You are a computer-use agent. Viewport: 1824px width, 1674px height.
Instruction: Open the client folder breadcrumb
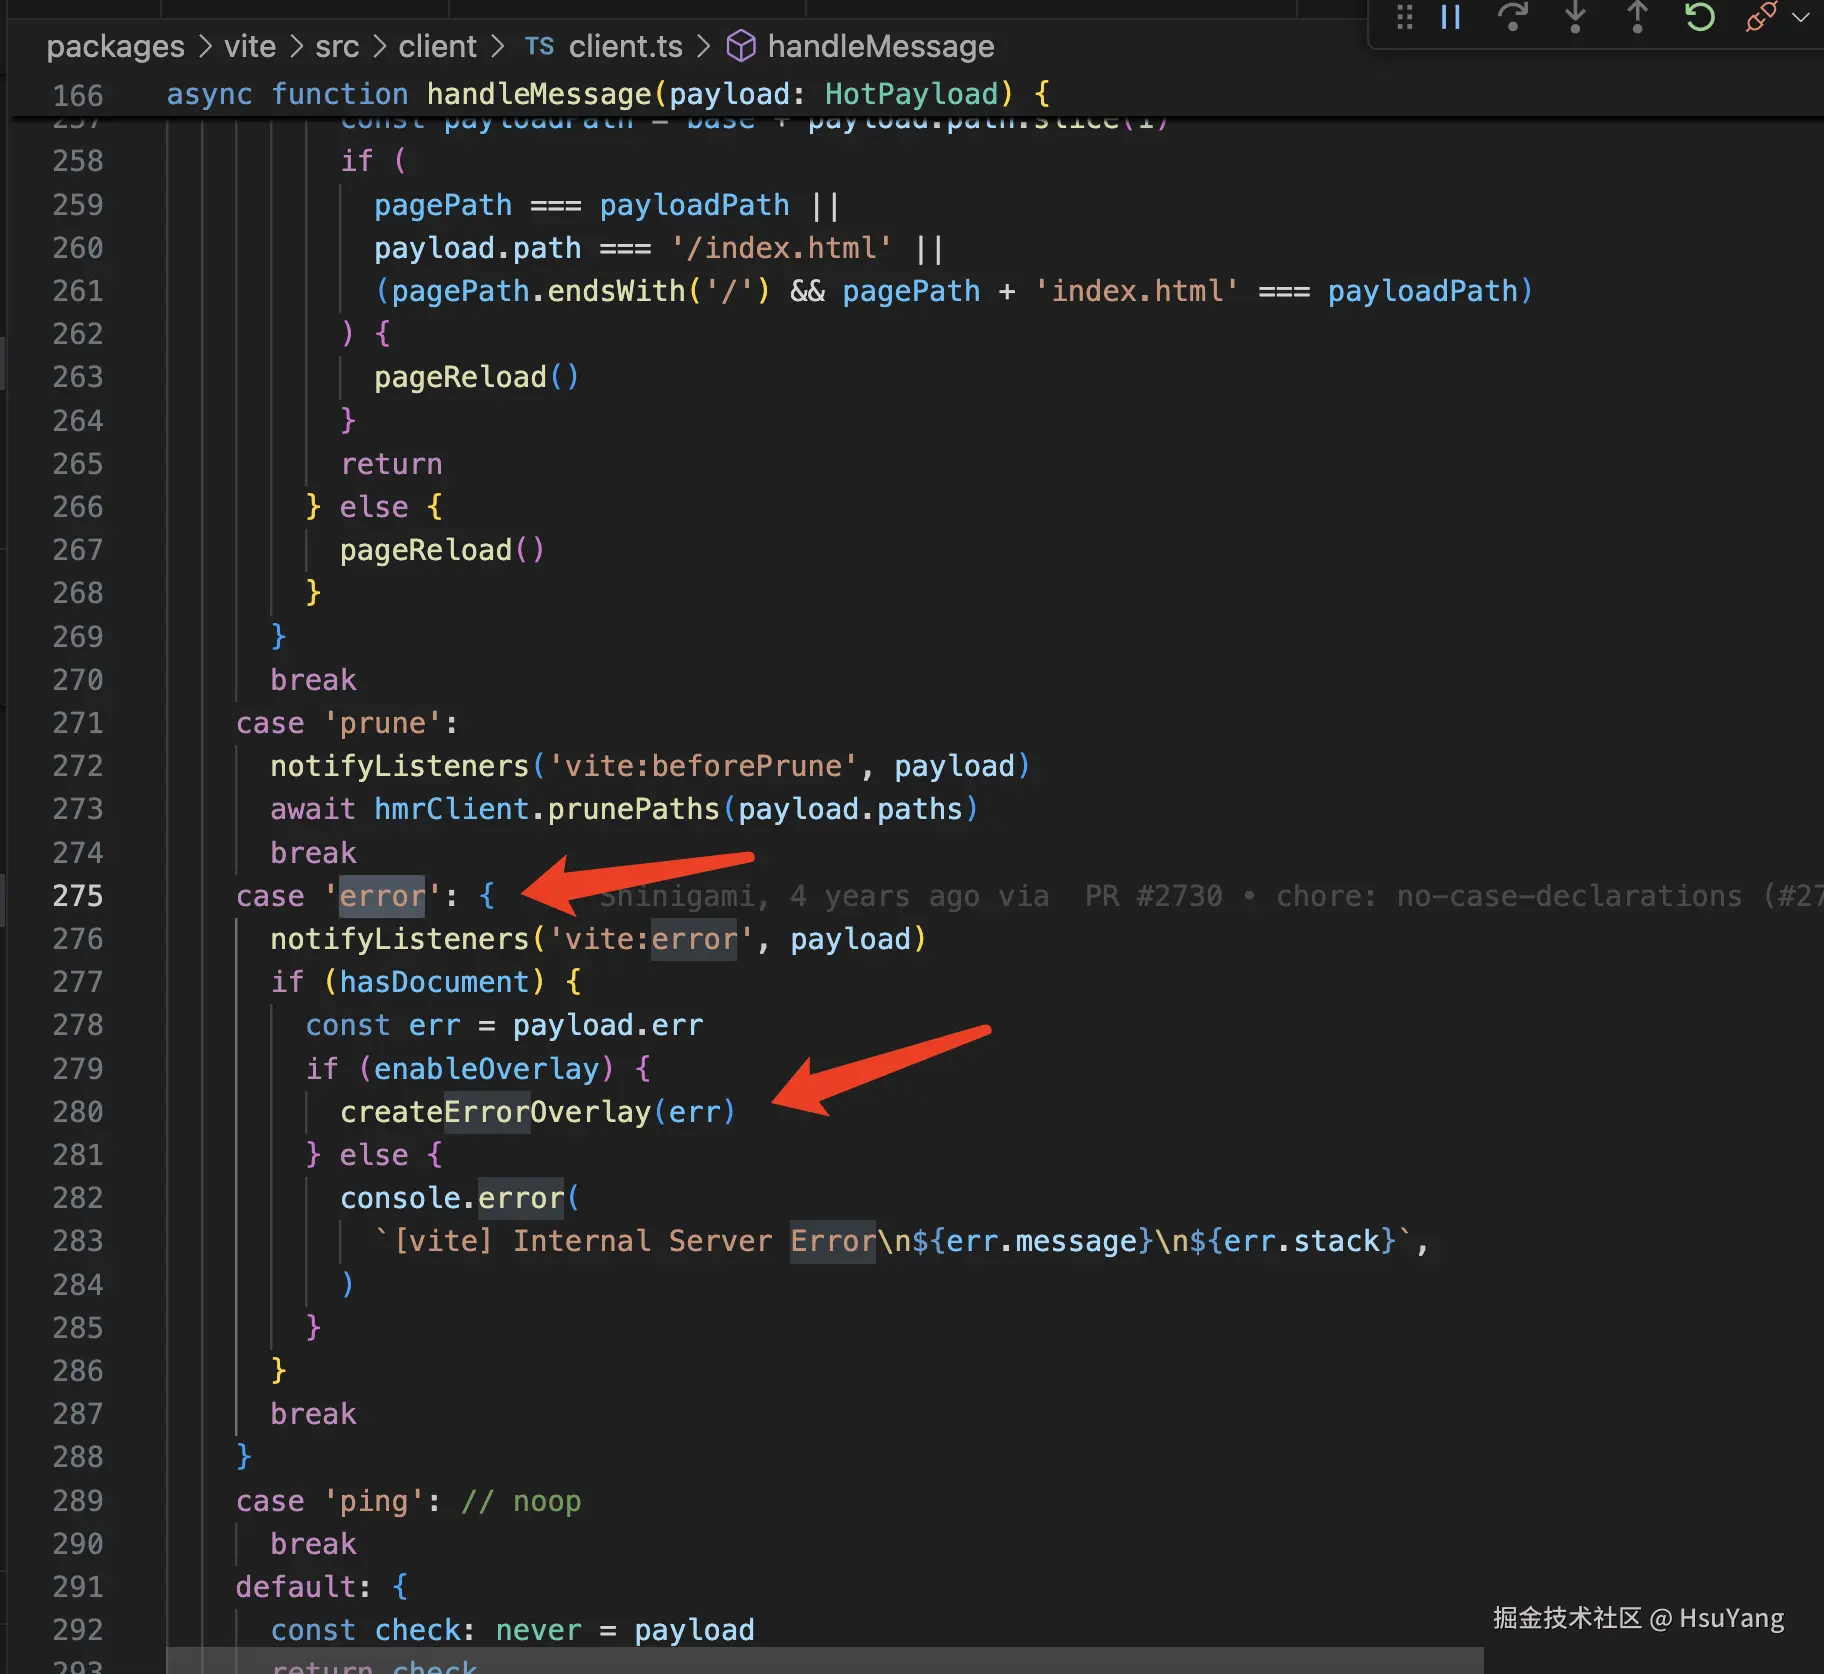[x=438, y=46]
